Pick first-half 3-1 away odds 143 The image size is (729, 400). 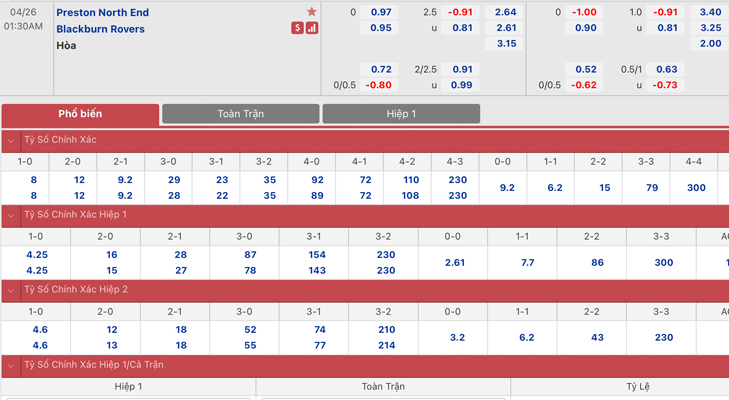317,271
